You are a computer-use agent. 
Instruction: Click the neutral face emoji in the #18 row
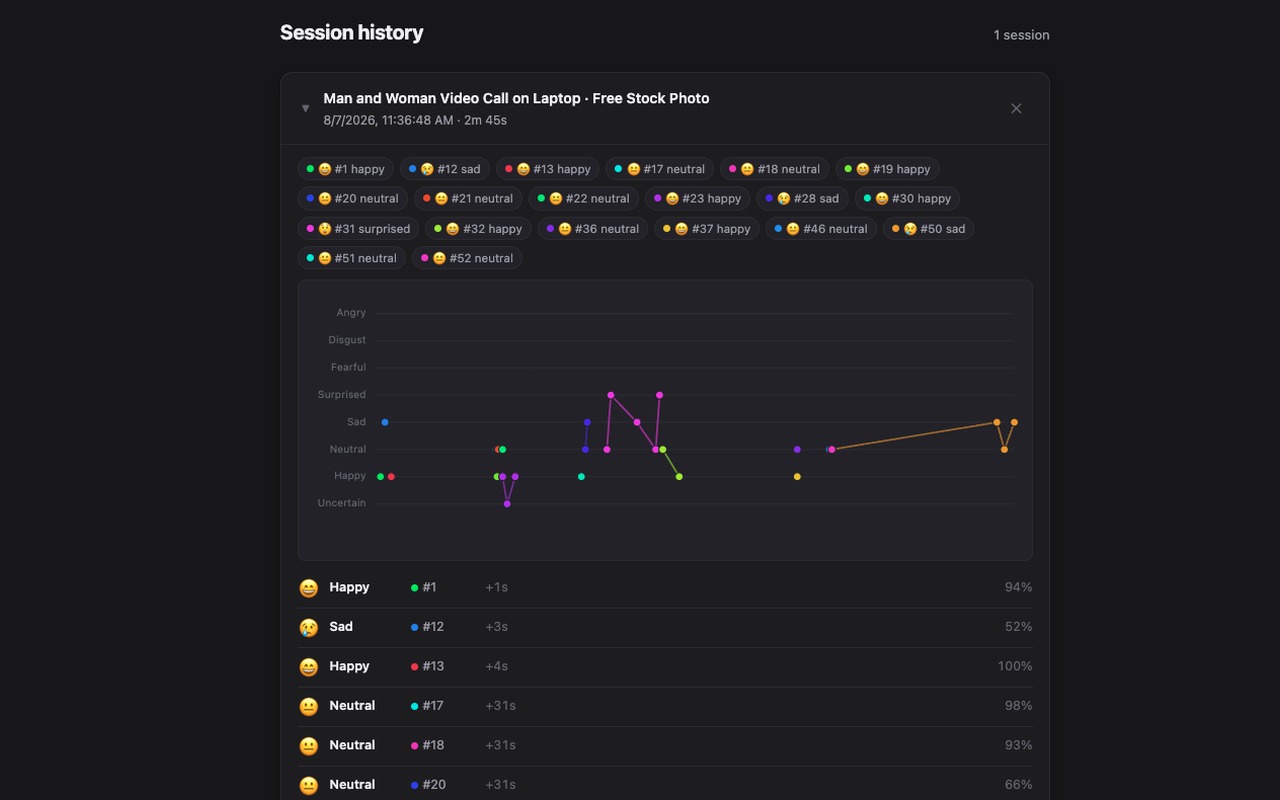click(309, 746)
